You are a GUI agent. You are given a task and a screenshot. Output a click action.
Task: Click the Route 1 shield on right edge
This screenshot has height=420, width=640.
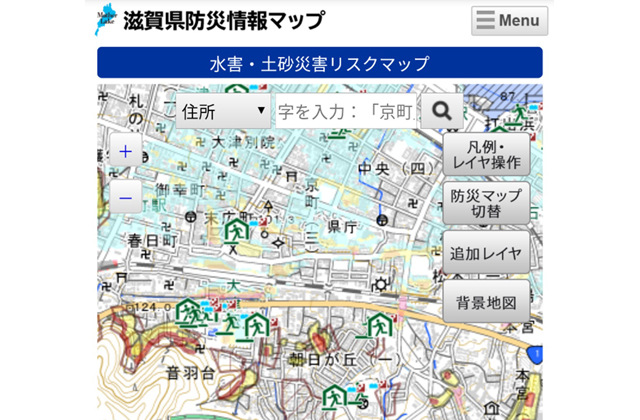coord(536,354)
